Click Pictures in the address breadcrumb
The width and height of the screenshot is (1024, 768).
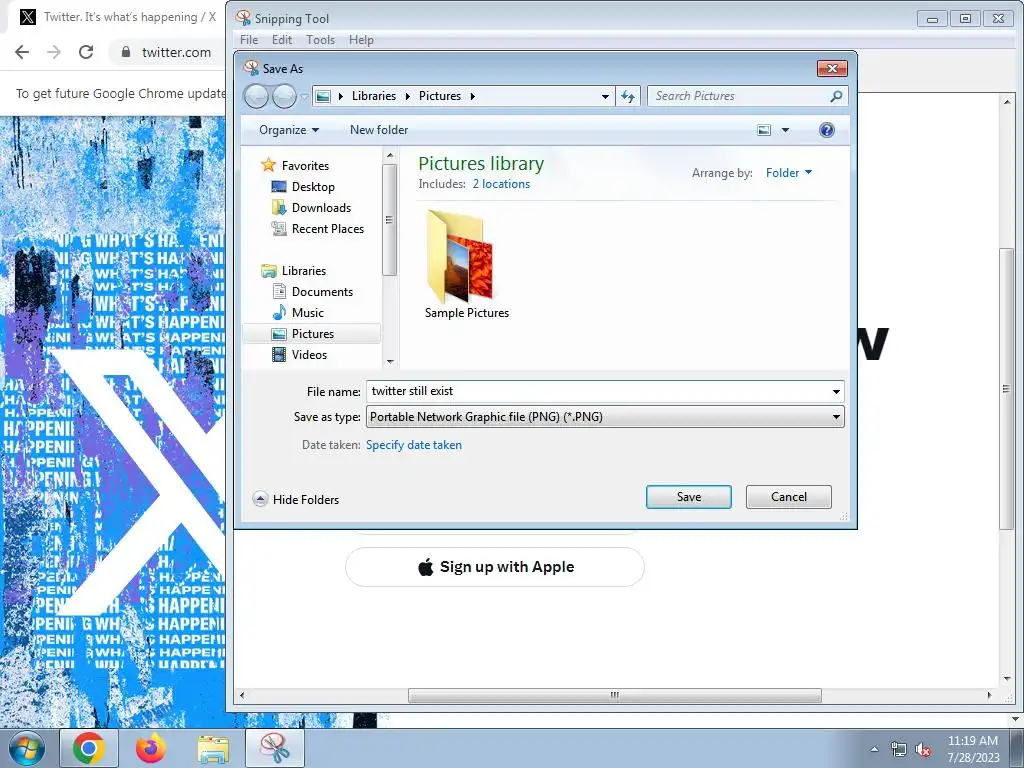pos(440,96)
